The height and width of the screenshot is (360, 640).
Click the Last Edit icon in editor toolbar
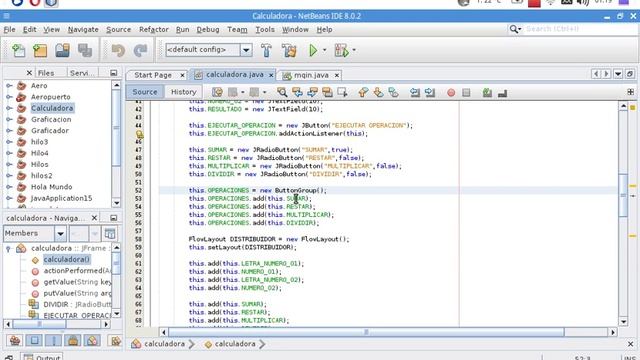[217, 92]
